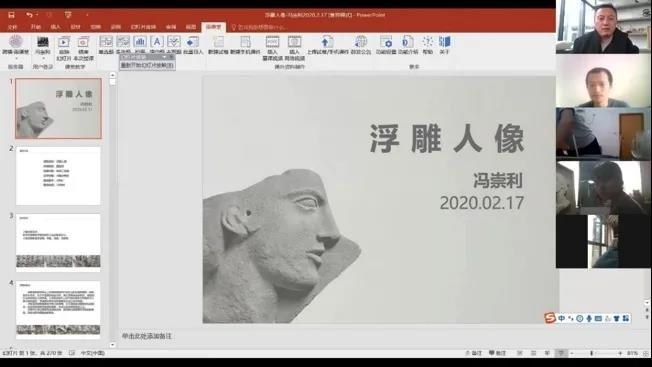Insert a 多选题 multiple-choice question
652x367 pixels.
(x=123, y=45)
